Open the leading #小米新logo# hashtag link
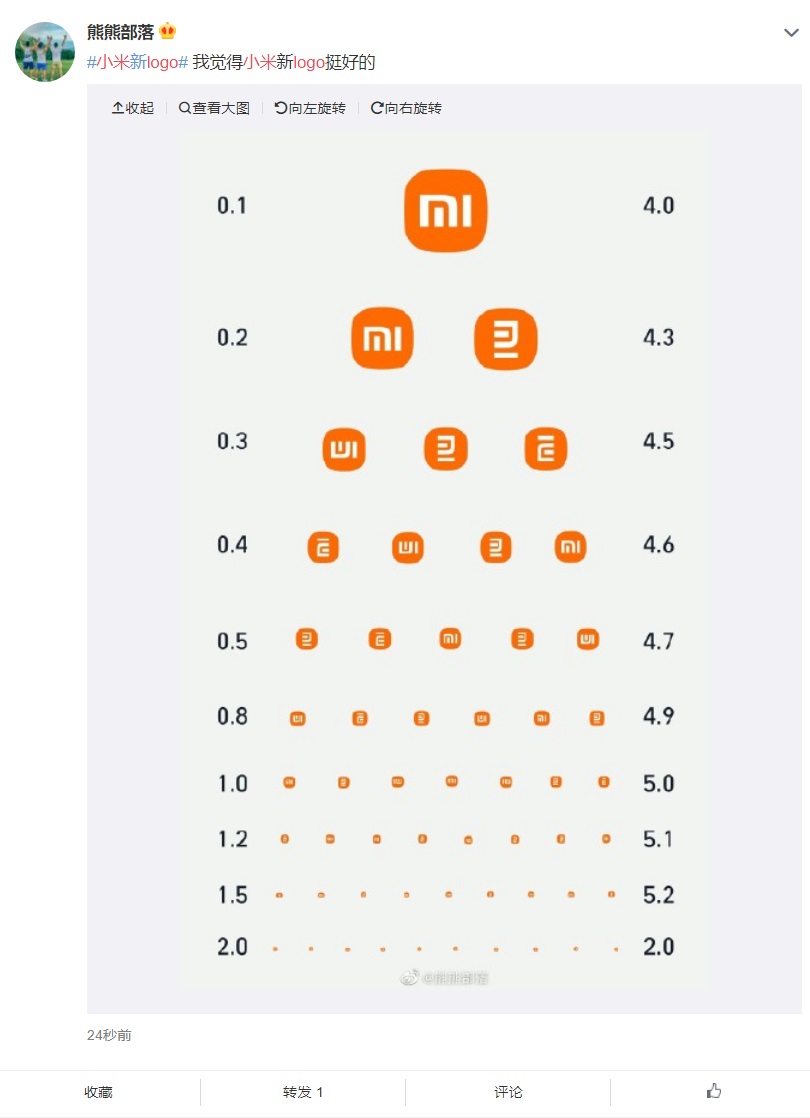The width and height of the screenshot is (810, 1118). pyautogui.click(x=138, y=62)
